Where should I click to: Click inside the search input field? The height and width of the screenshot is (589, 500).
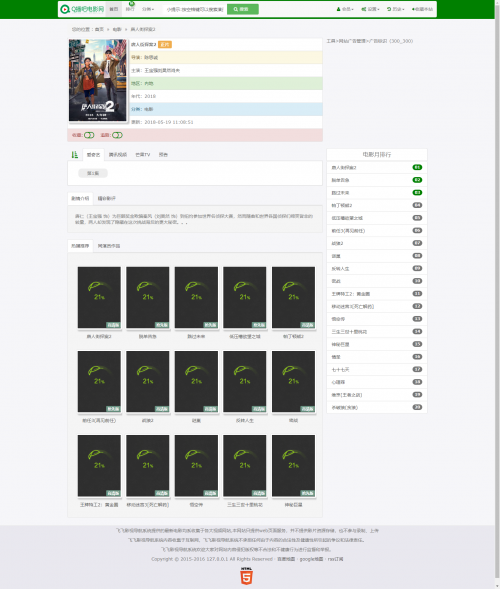tap(195, 9)
